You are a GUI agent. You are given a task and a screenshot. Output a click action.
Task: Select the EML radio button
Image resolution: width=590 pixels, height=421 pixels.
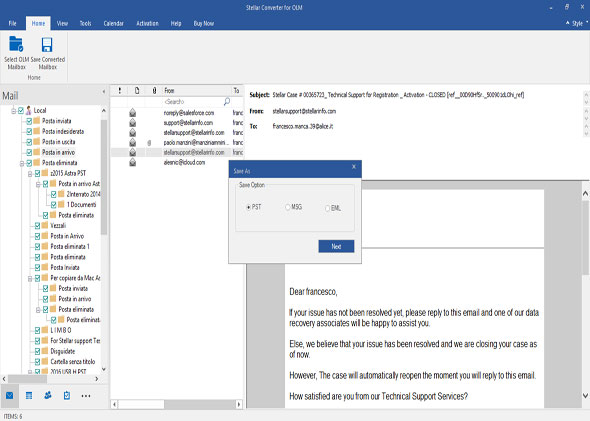327,208
